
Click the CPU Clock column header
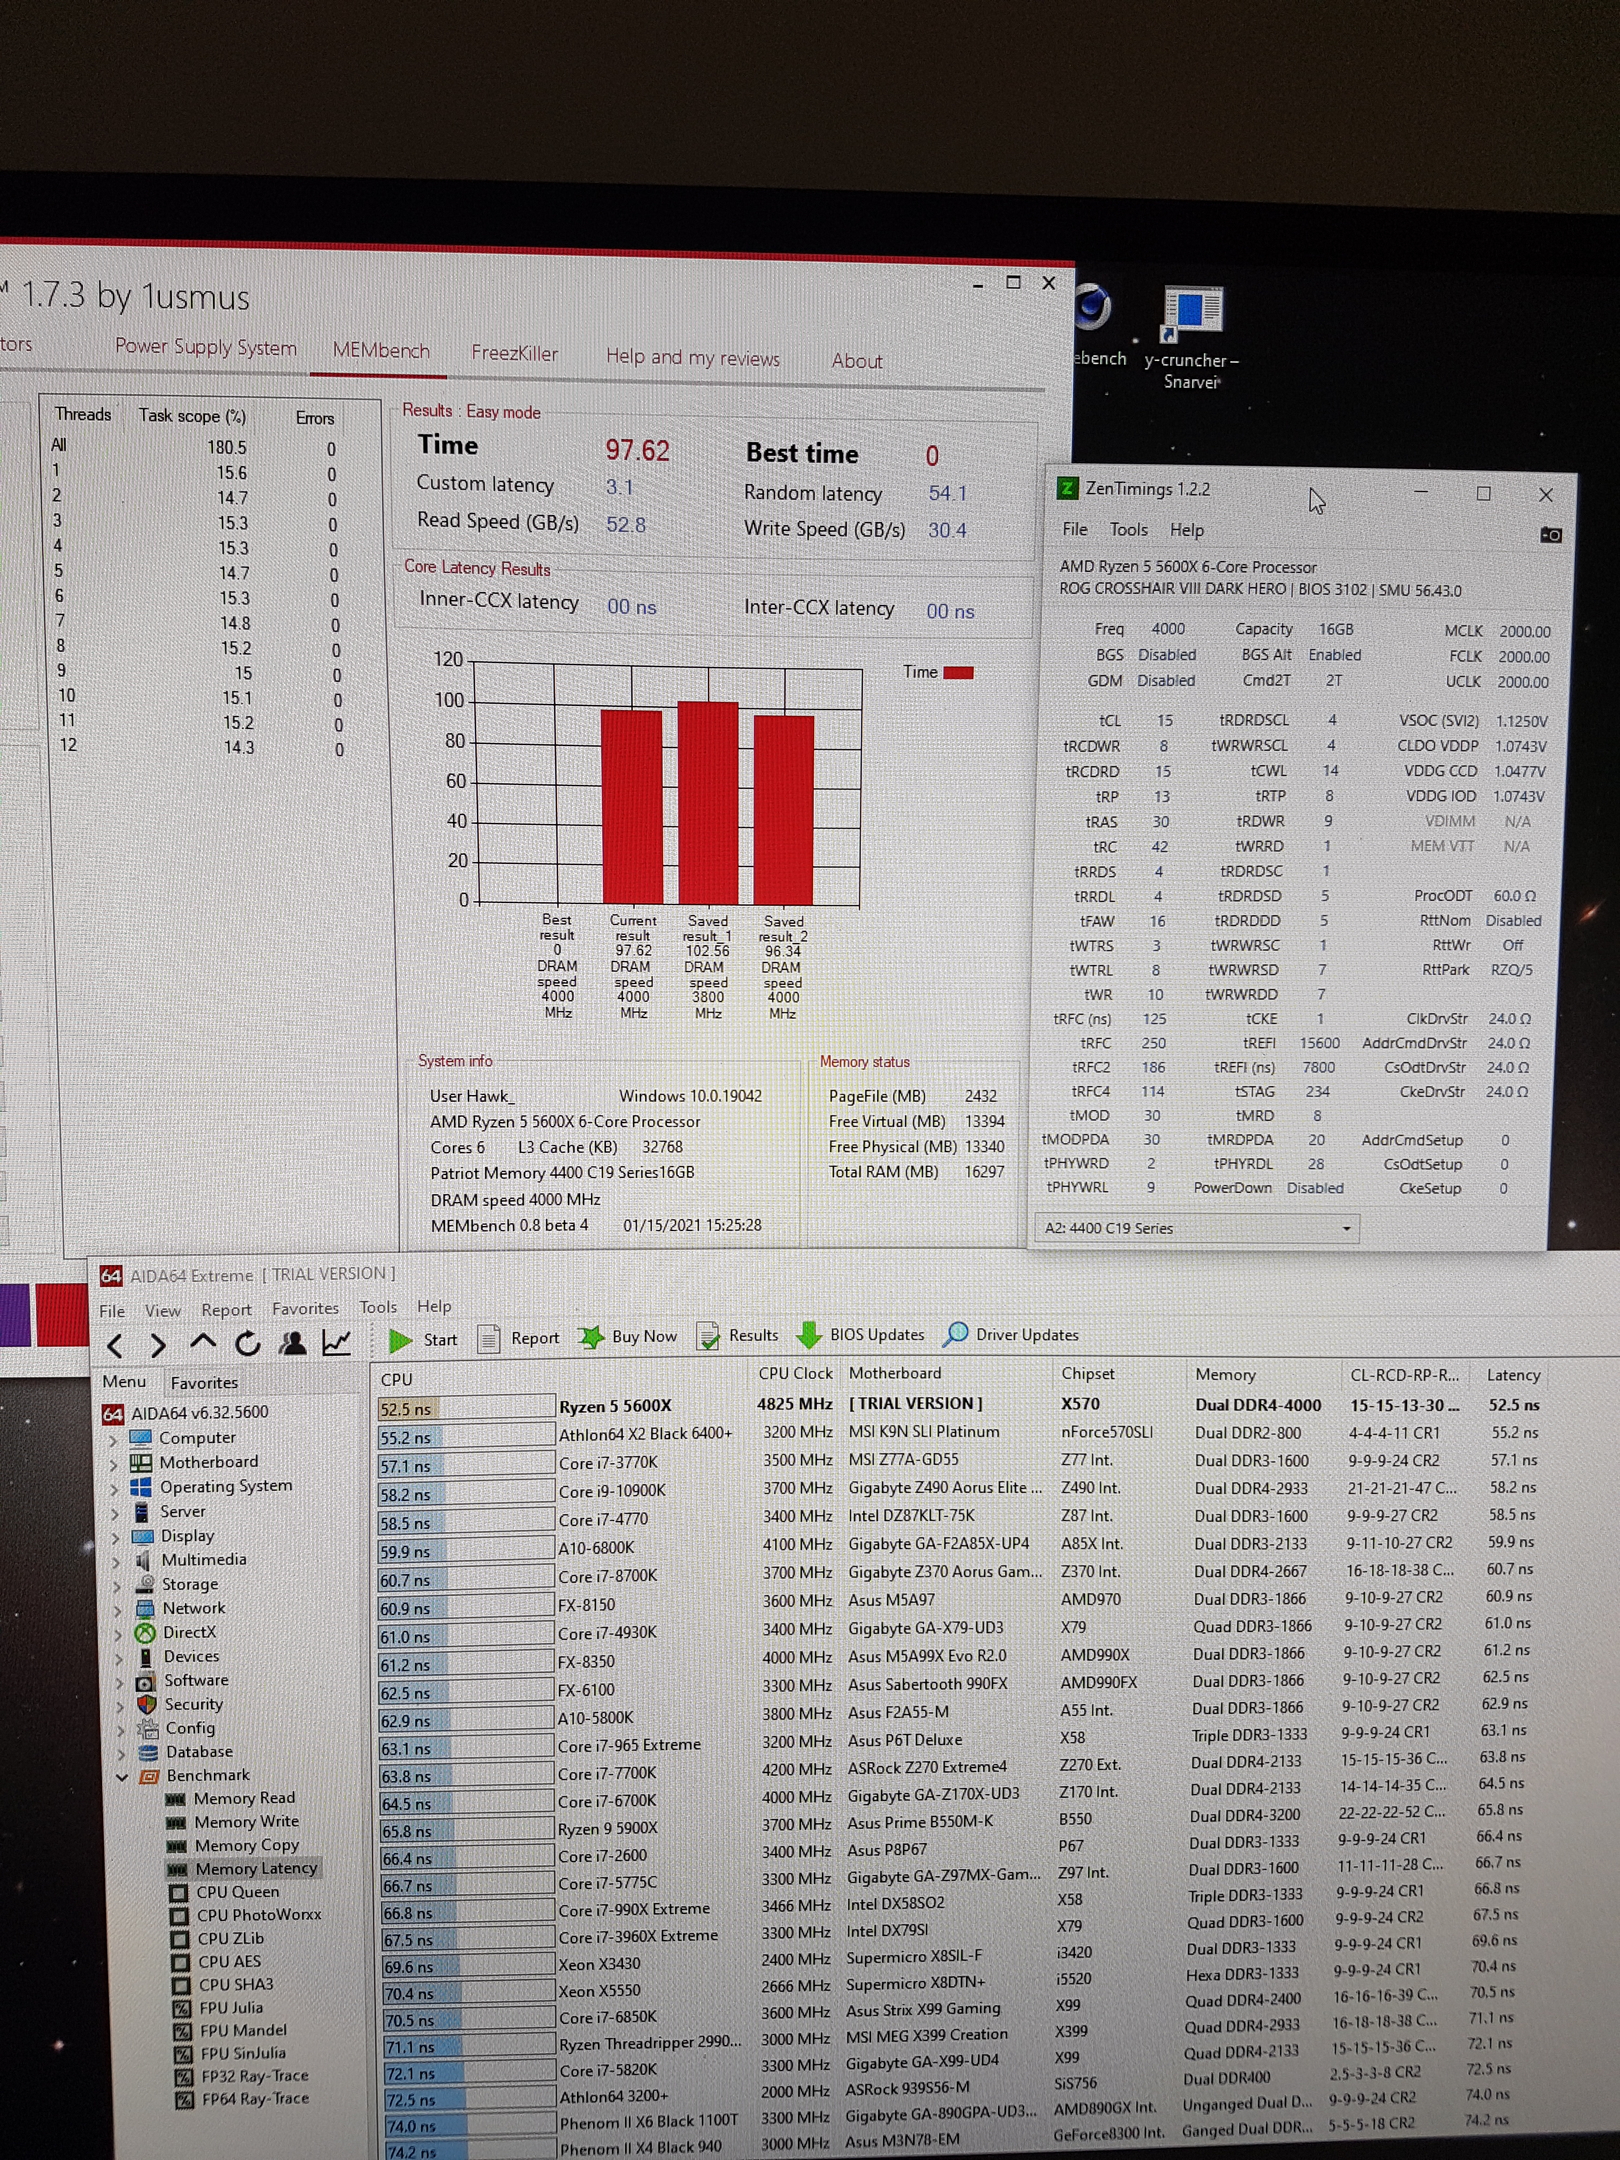795,1373
